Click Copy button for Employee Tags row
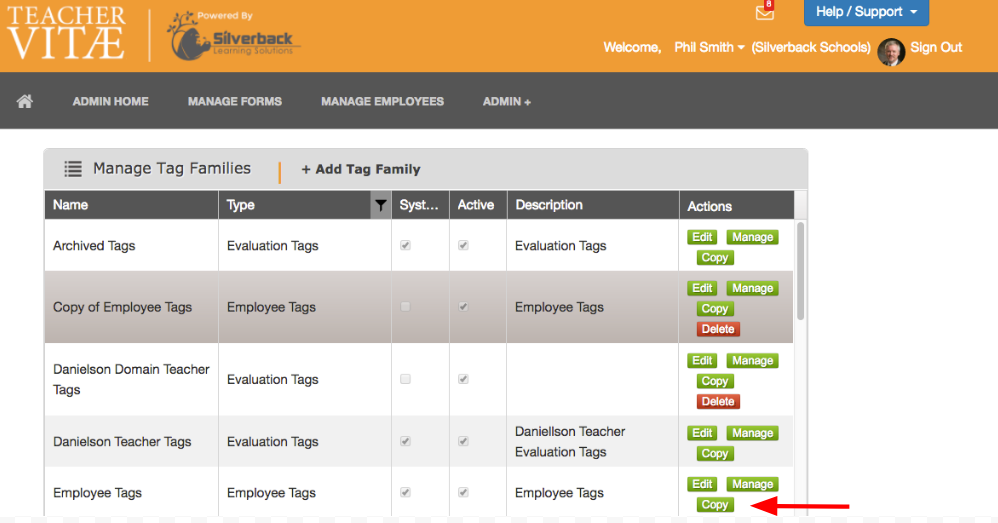 pyautogui.click(x=715, y=505)
